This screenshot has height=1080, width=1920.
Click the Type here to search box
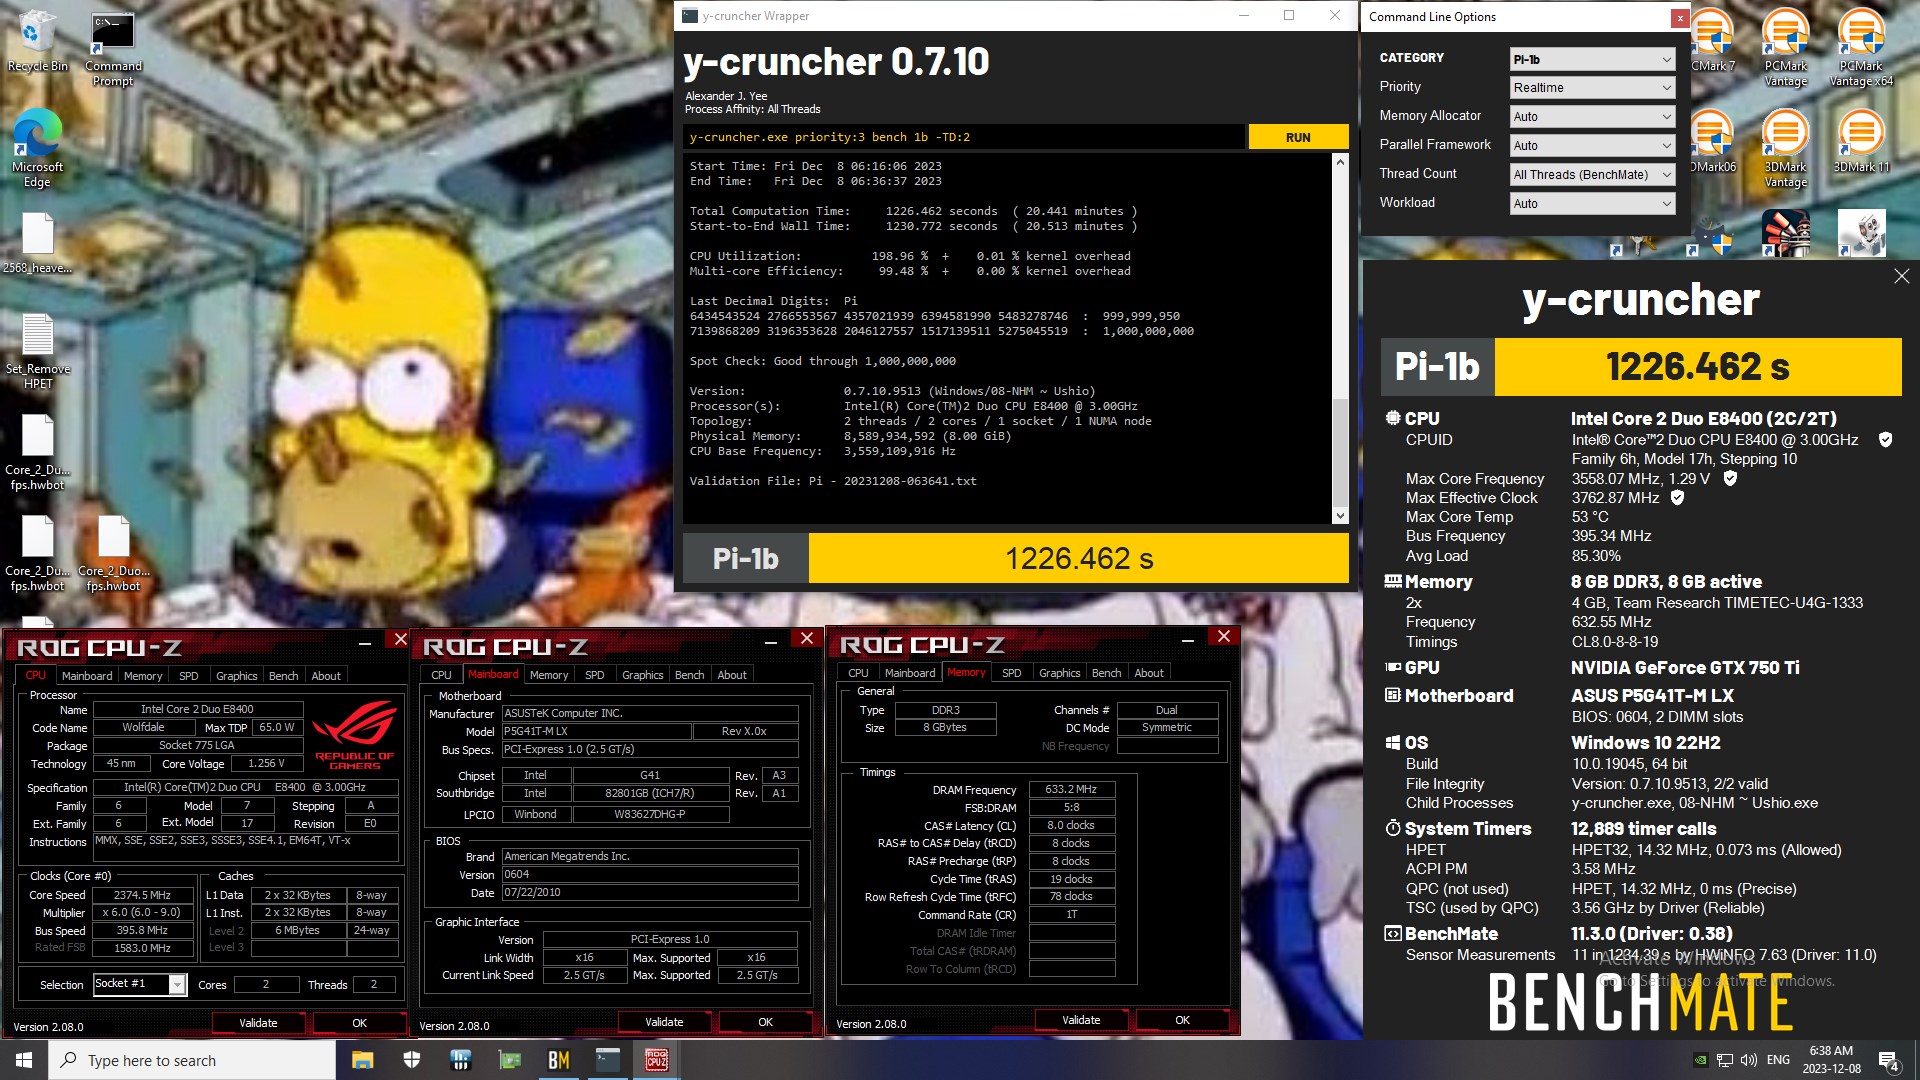point(192,1060)
